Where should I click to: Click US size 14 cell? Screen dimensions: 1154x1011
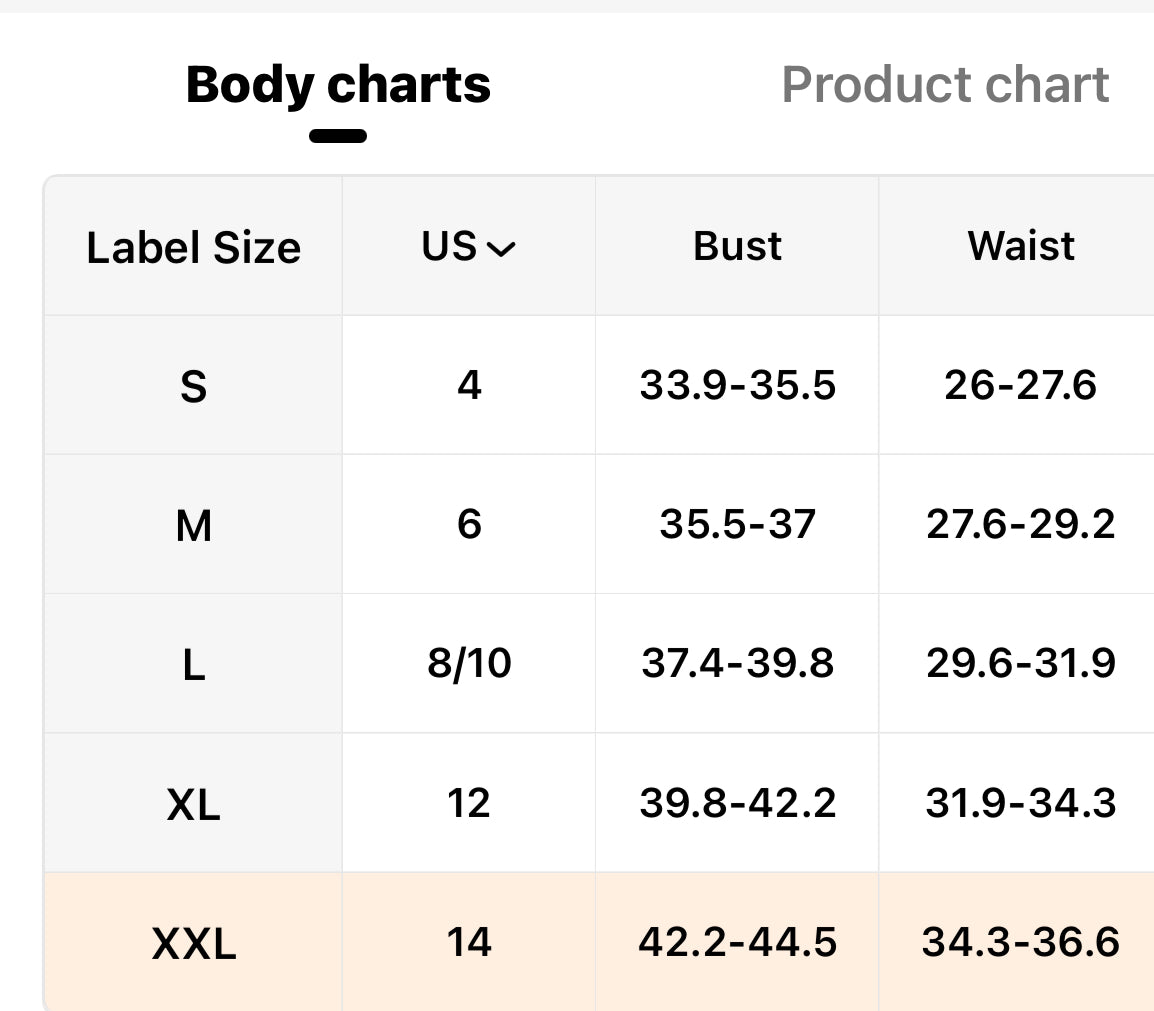point(469,942)
